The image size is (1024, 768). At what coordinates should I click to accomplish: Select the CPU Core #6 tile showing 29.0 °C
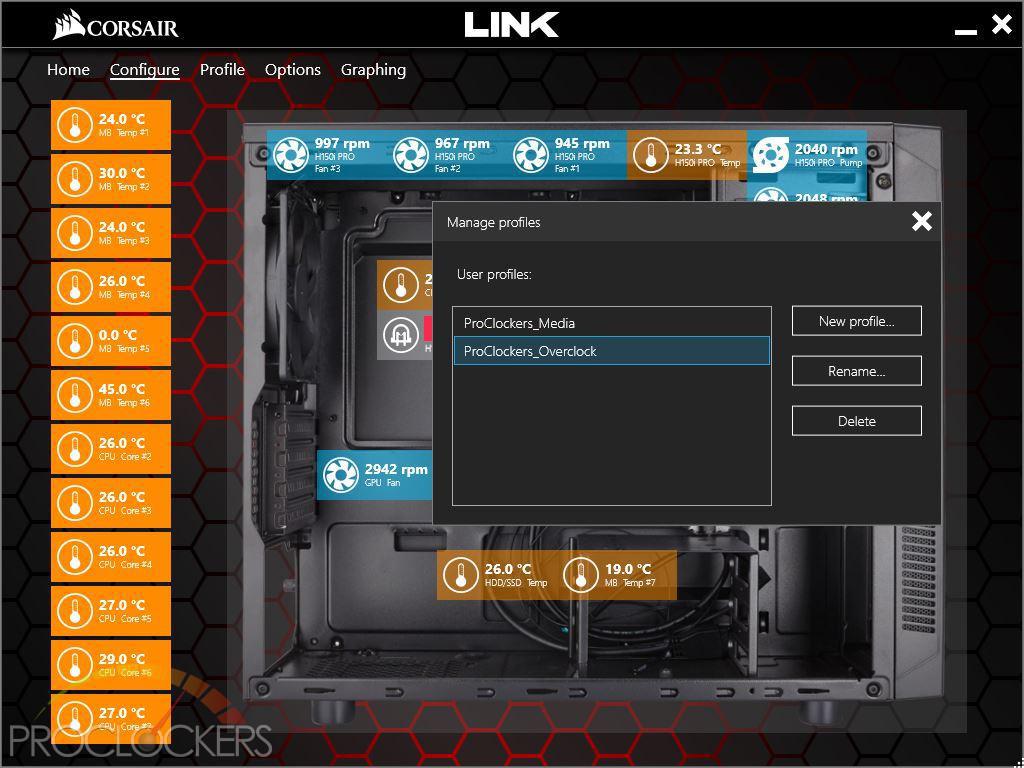click(111, 665)
